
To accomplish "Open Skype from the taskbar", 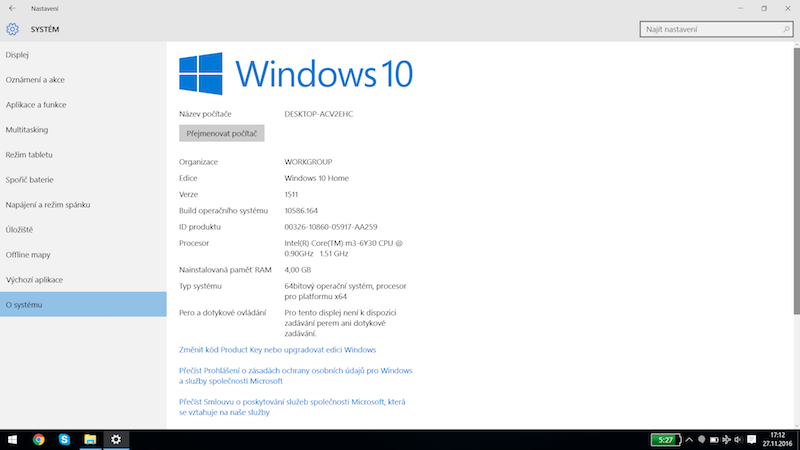I will tap(64, 439).
